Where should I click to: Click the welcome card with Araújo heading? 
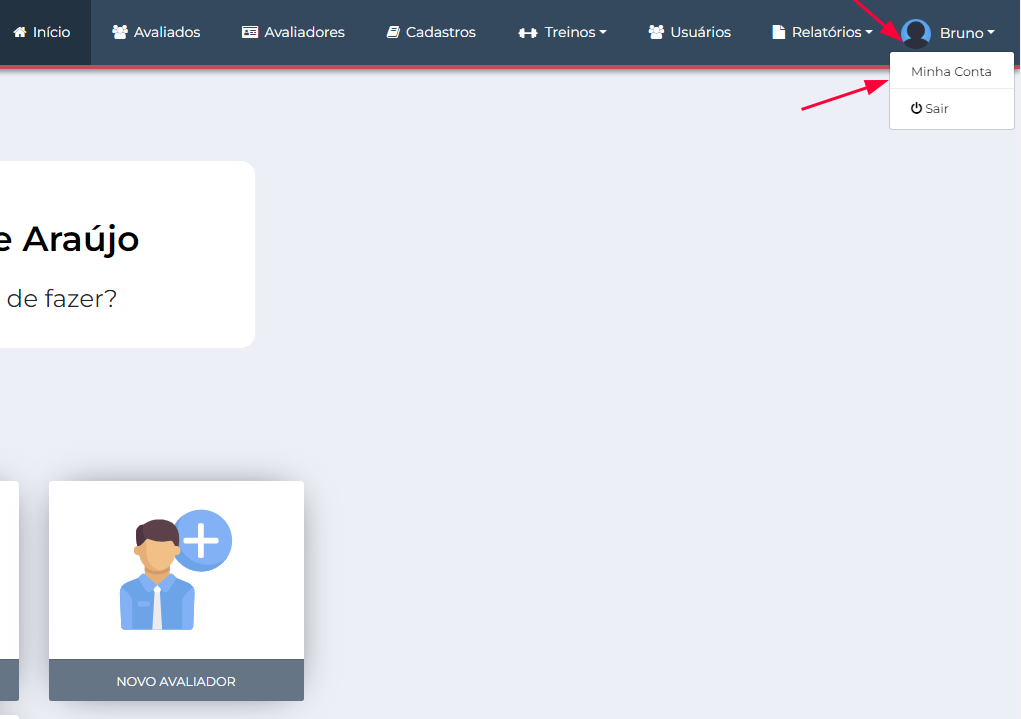click(x=125, y=255)
